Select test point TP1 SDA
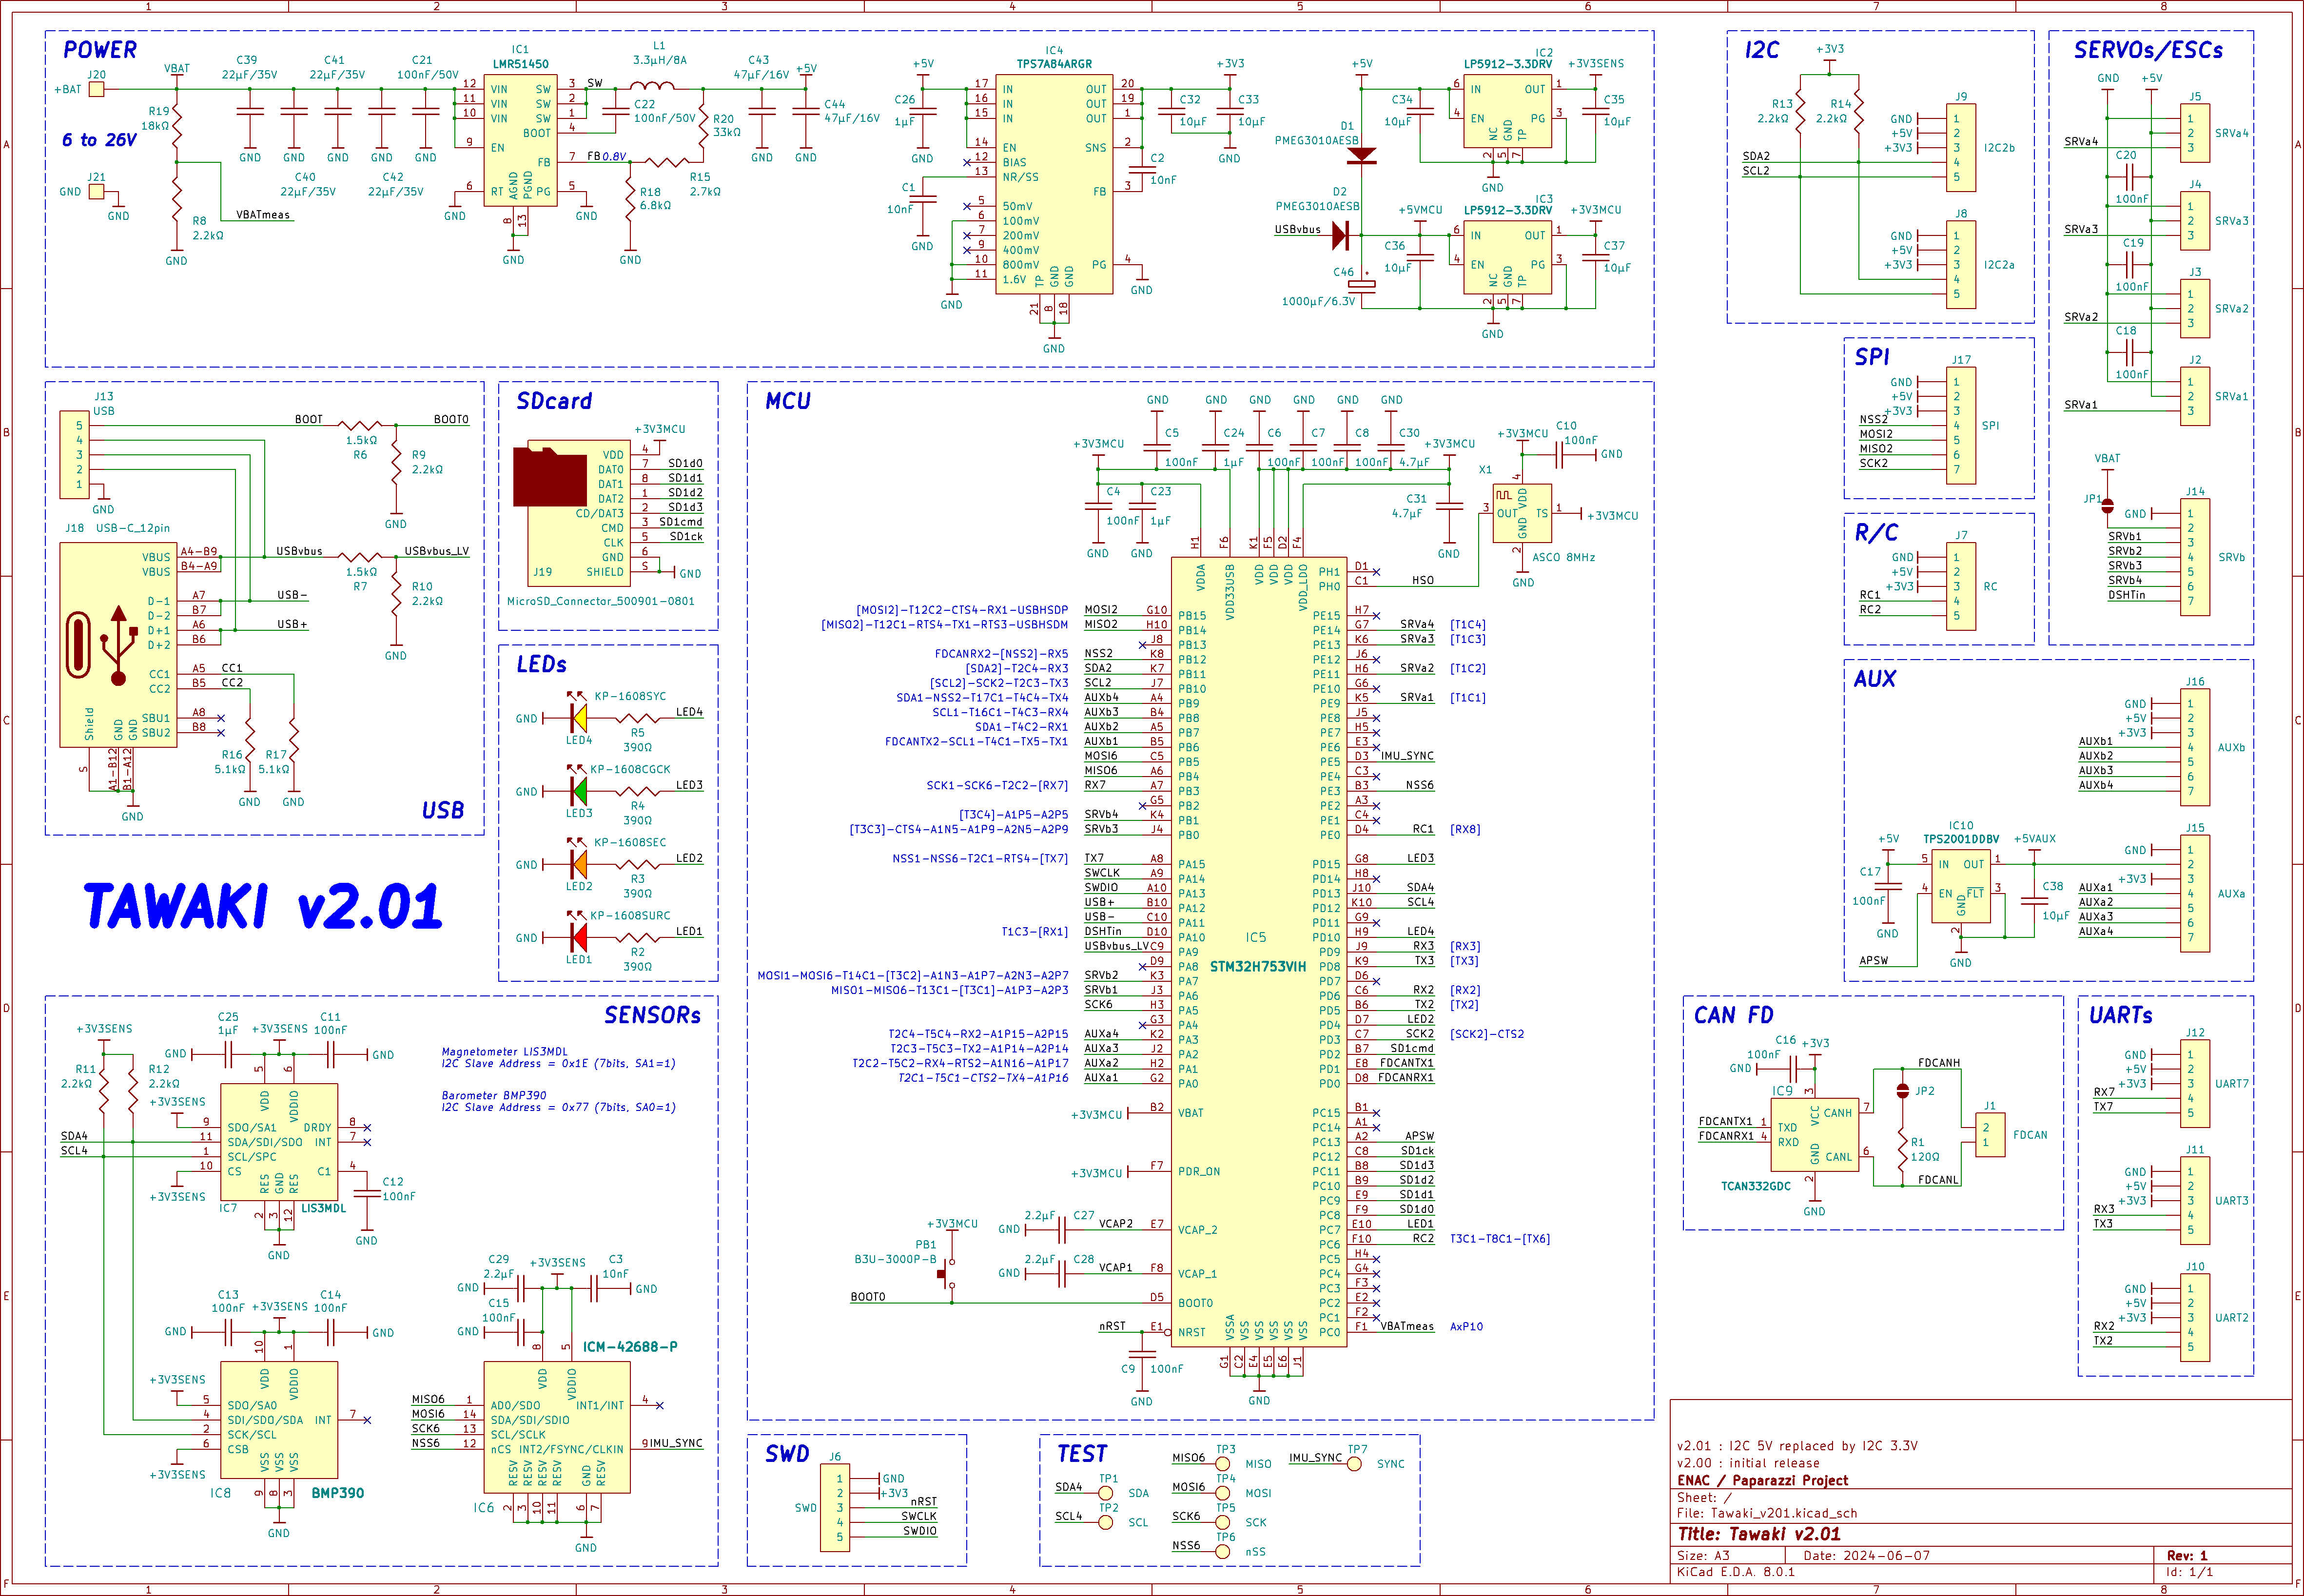 1106,1493
